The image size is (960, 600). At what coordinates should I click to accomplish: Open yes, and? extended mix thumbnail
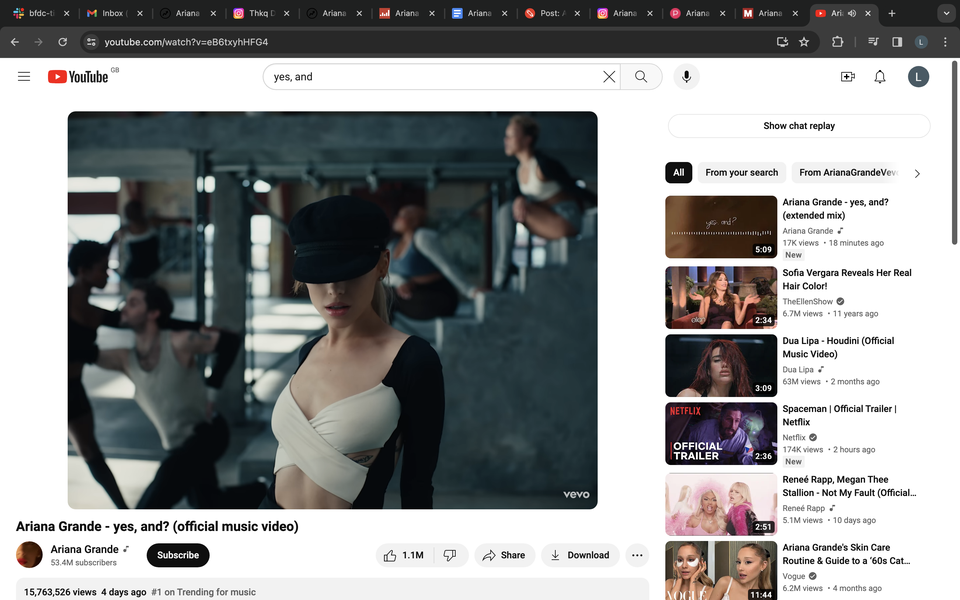coord(721,227)
